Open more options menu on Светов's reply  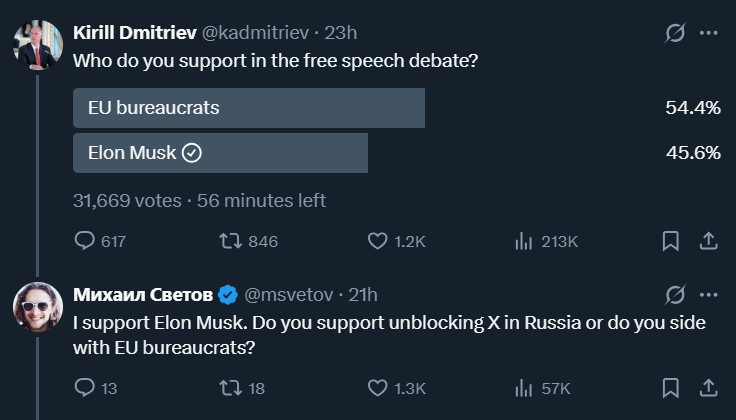pos(709,295)
